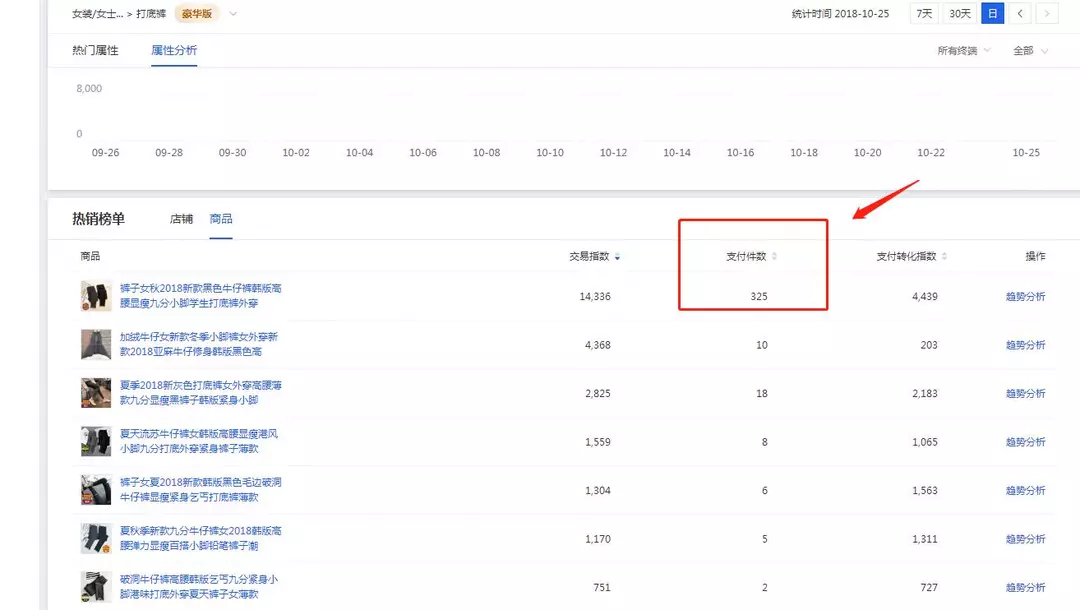Select the 日 daily view button

992,14
